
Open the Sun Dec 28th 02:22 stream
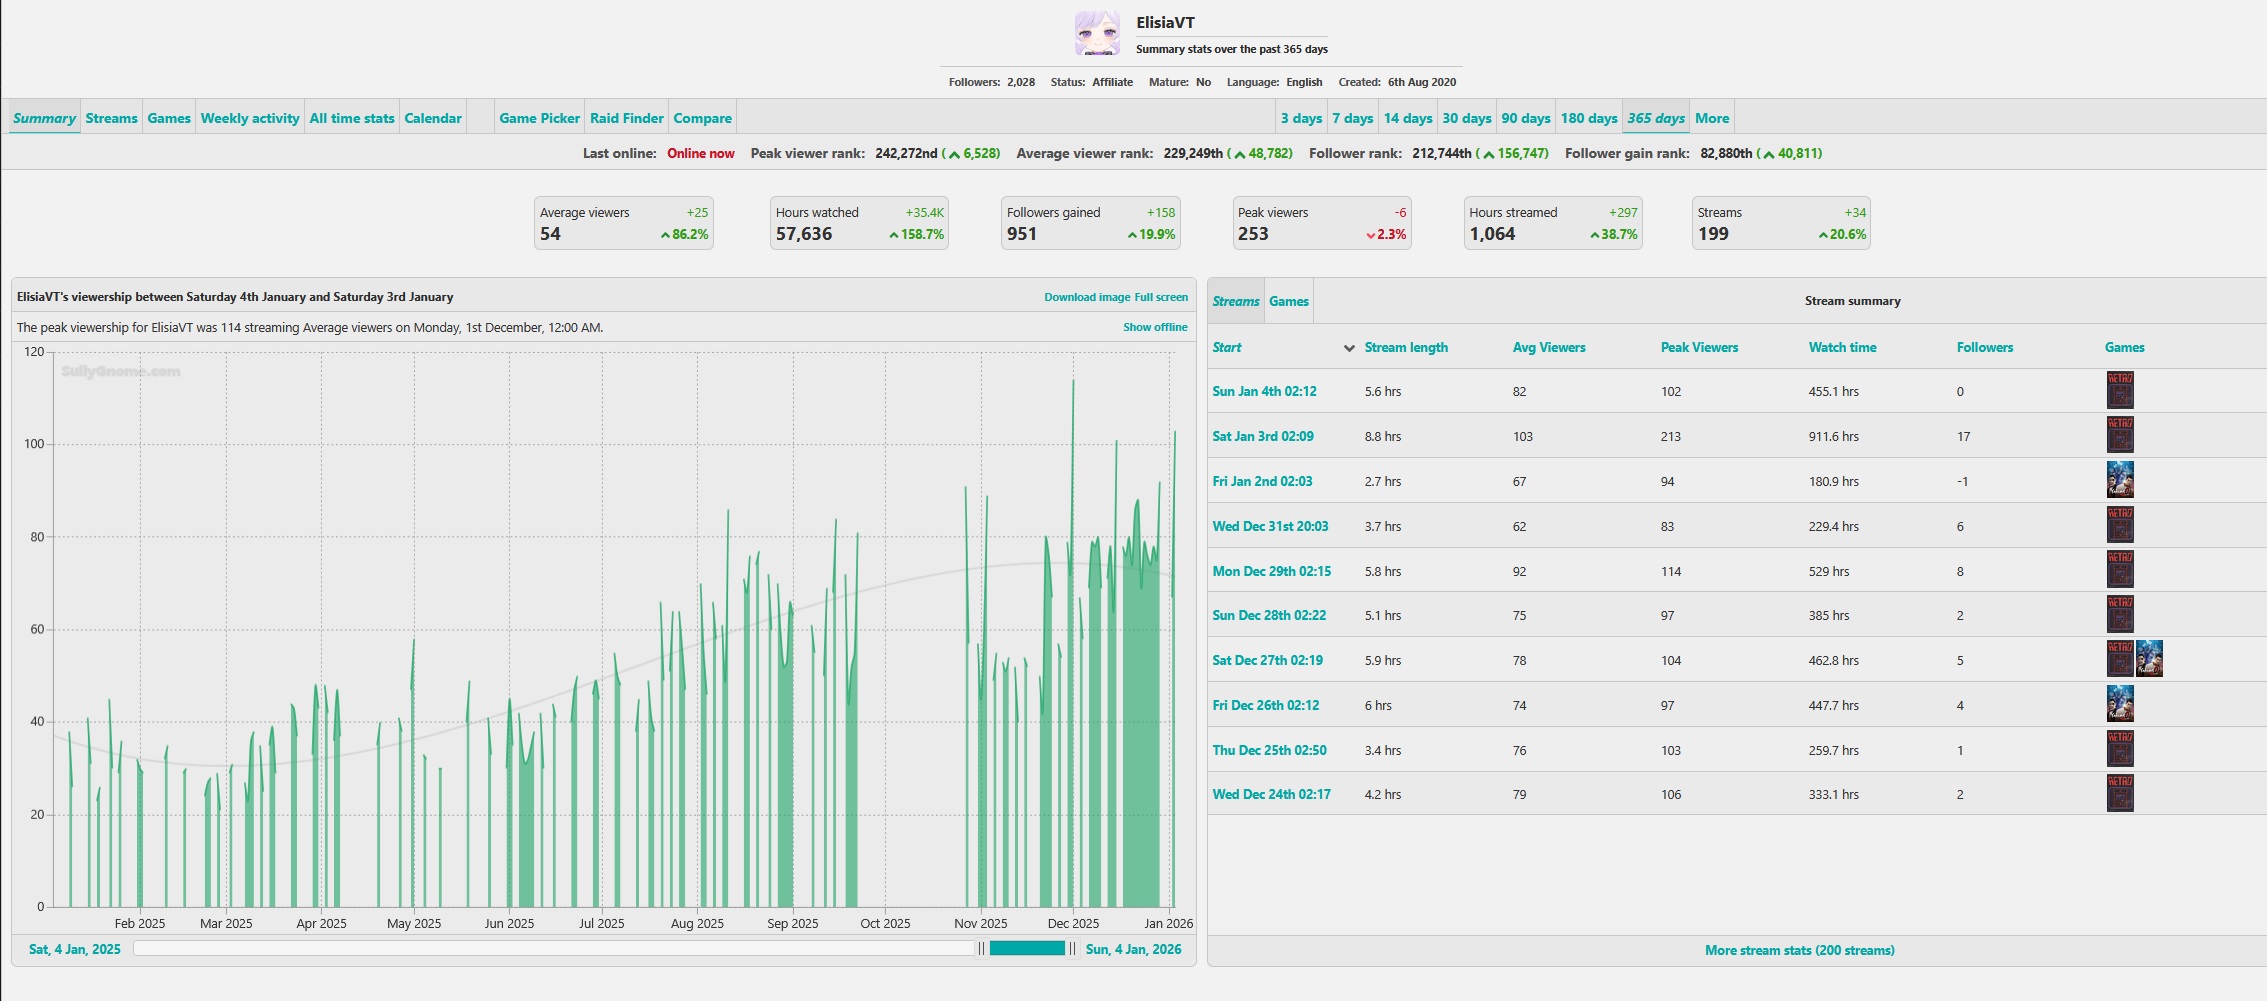pos(1269,615)
